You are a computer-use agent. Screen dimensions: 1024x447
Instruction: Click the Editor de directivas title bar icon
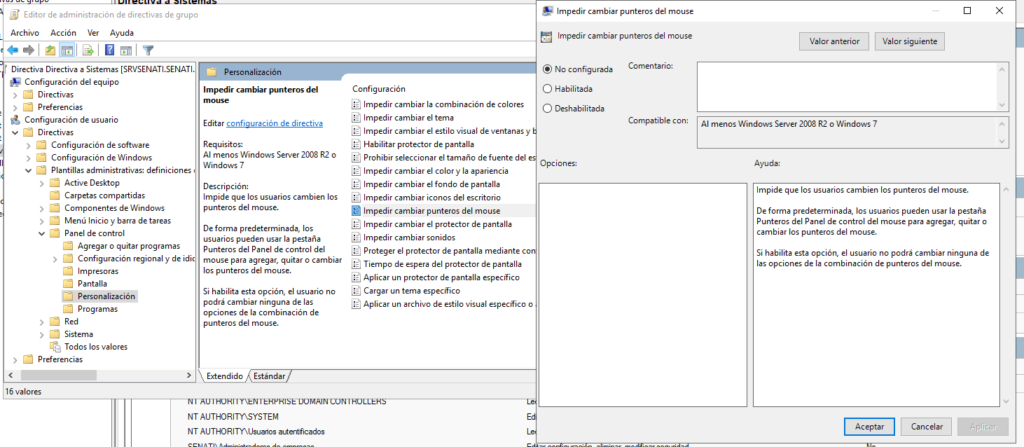coord(14,14)
